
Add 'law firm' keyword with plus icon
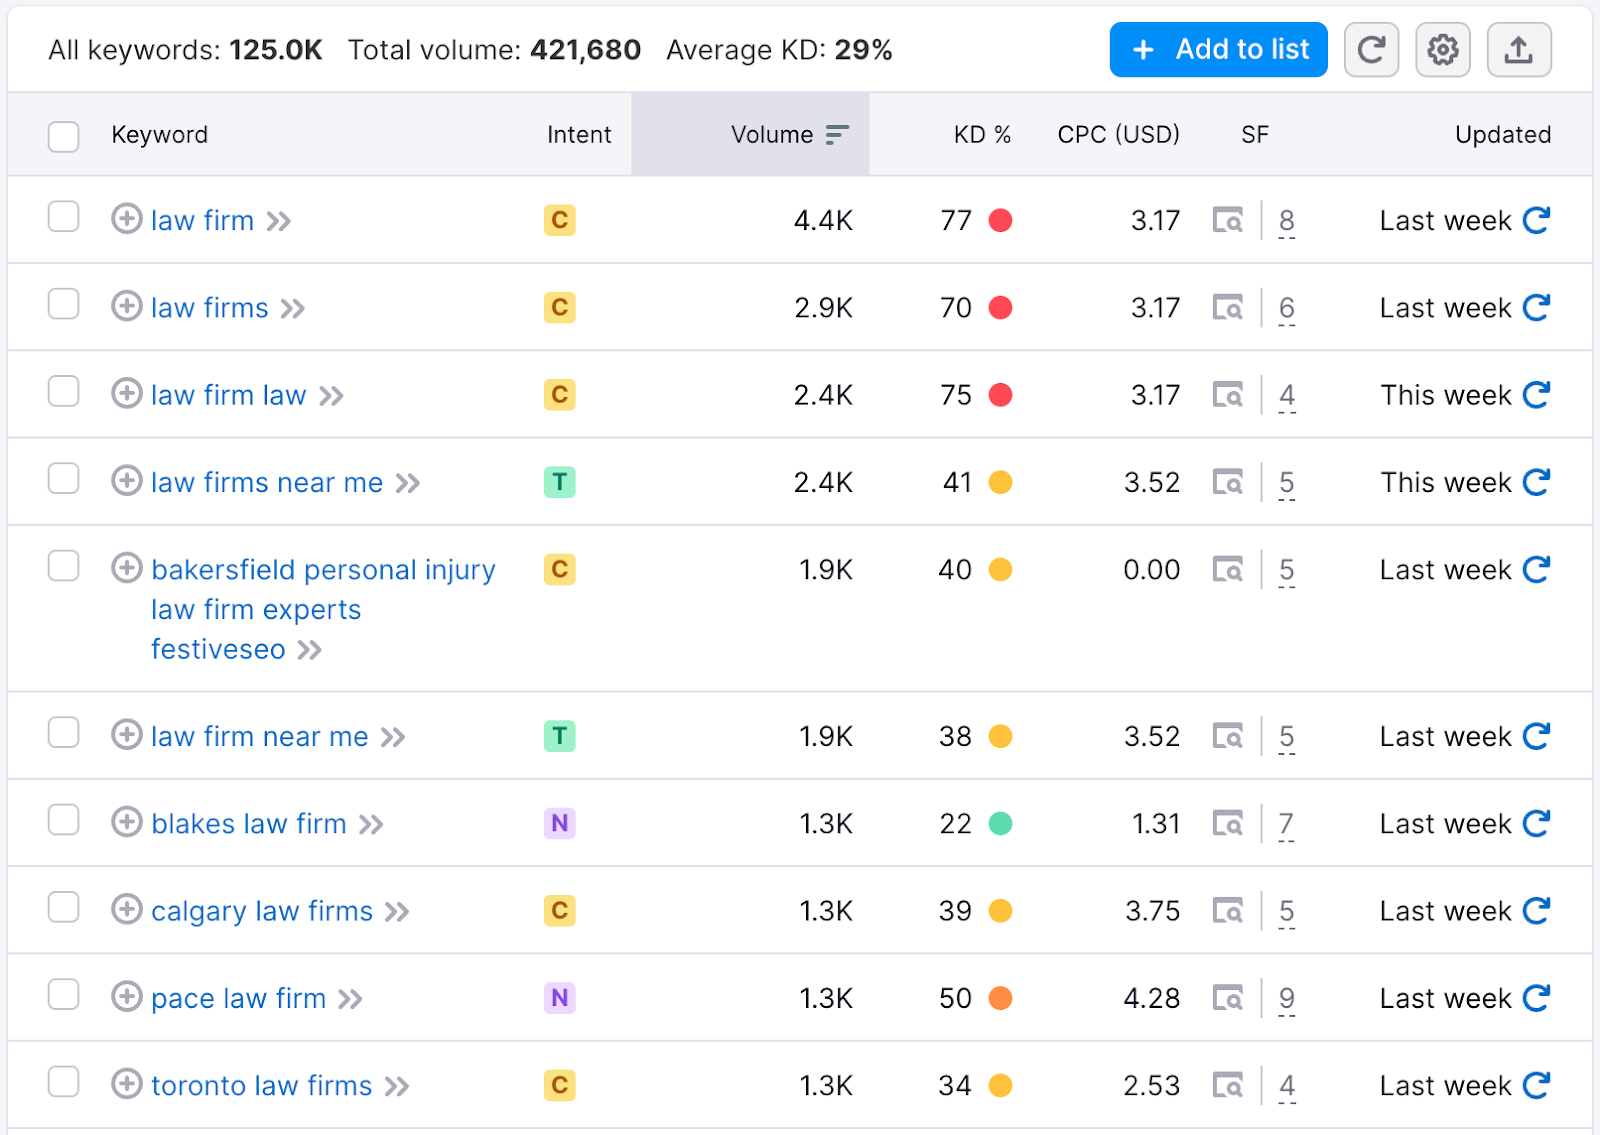point(126,219)
